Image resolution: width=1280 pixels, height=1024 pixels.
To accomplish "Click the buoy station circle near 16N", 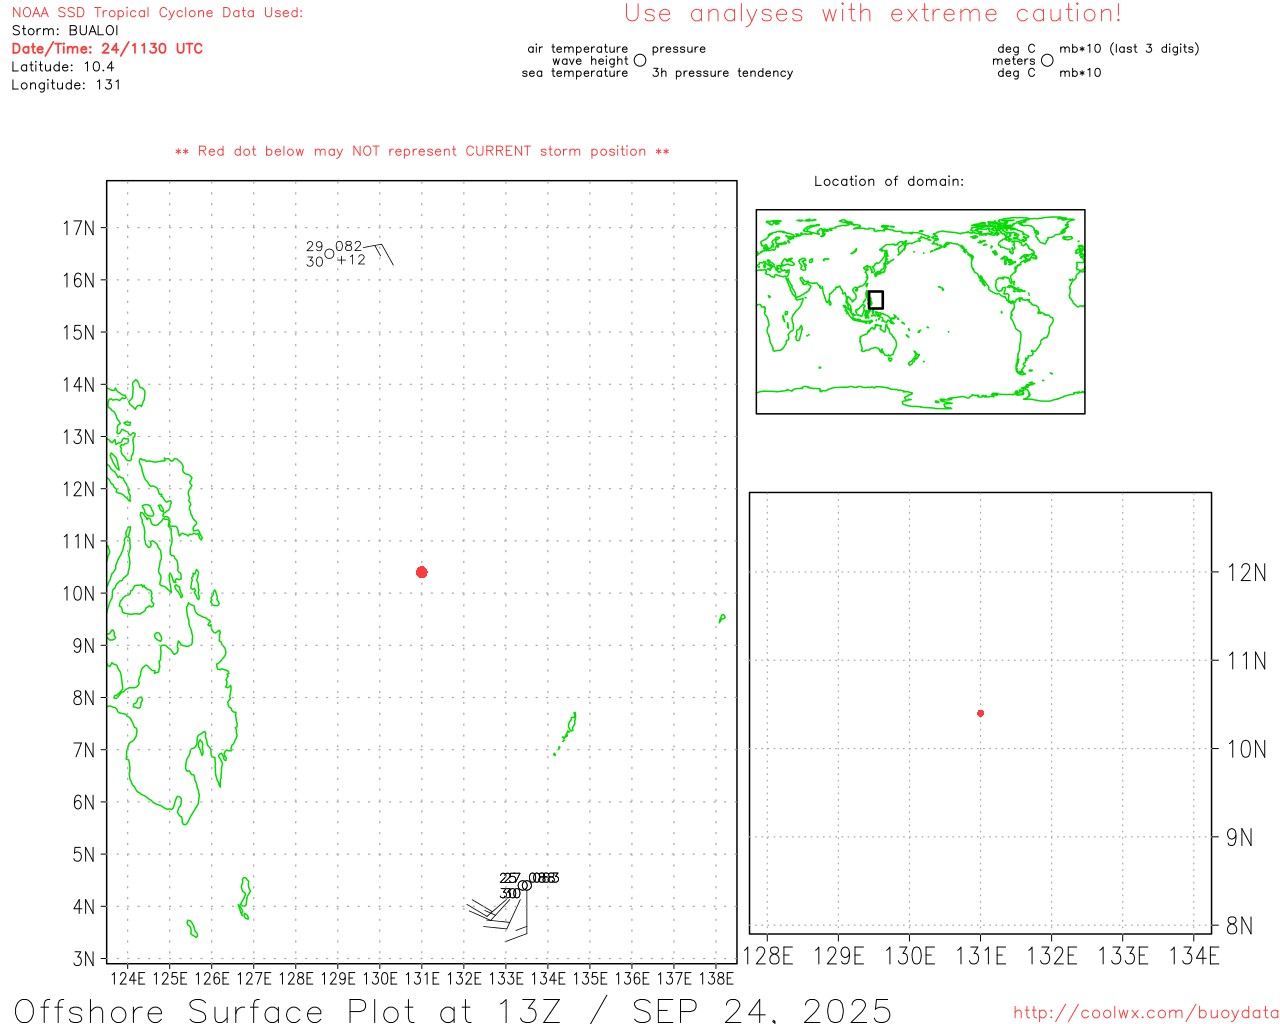I will [x=330, y=254].
